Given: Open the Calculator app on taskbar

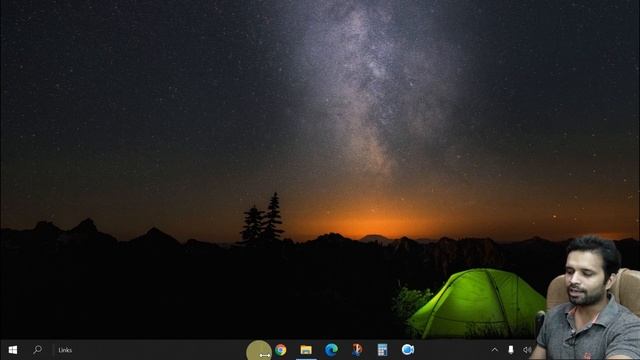Looking at the screenshot, I should coord(382,350).
